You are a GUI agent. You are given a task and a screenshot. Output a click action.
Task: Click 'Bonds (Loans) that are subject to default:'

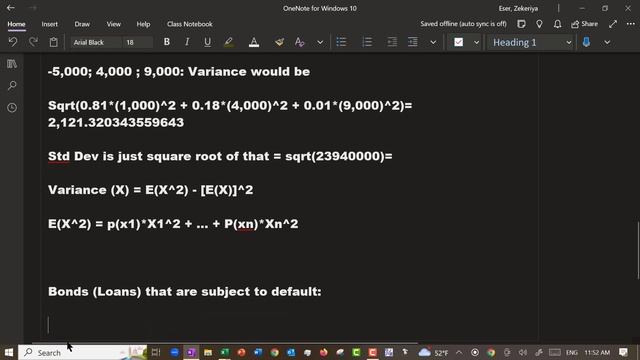(x=184, y=291)
